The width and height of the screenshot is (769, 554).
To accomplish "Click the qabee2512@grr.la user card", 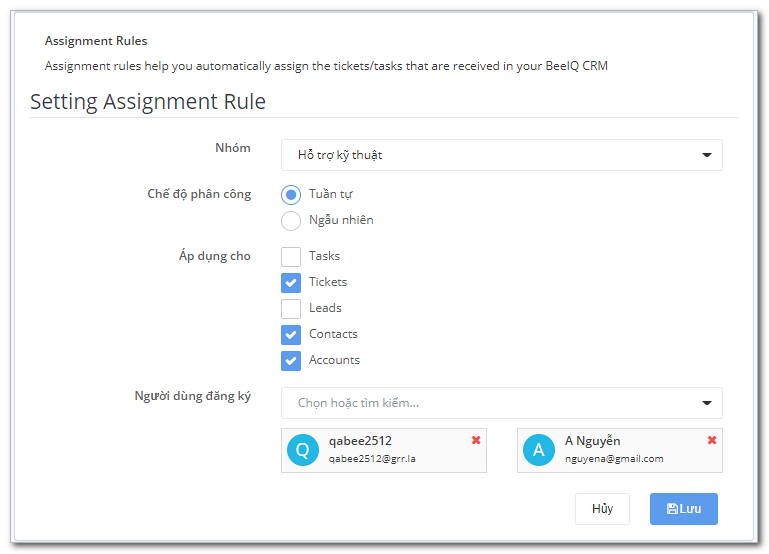I will 384,451.
